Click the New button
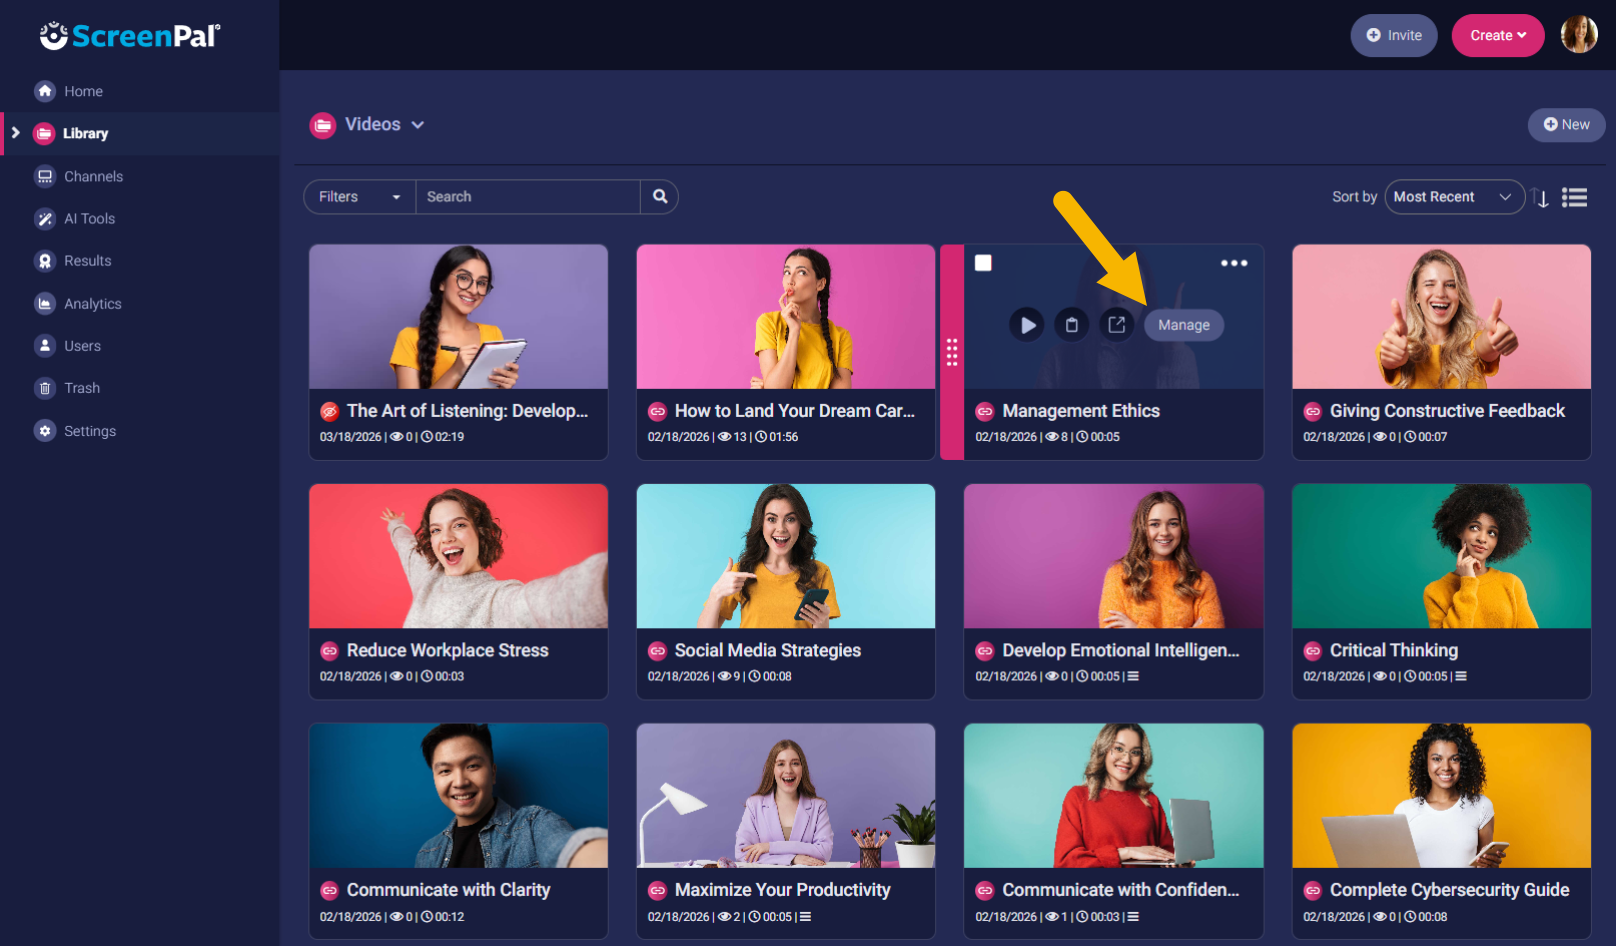This screenshot has width=1616, height=946. (1566, 124)
